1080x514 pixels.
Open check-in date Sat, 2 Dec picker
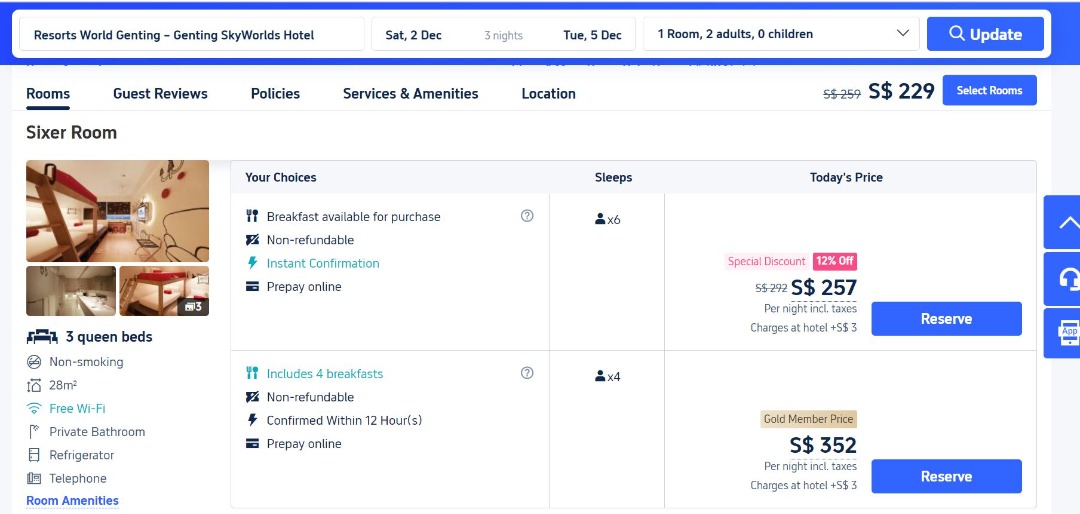point(413,35)
